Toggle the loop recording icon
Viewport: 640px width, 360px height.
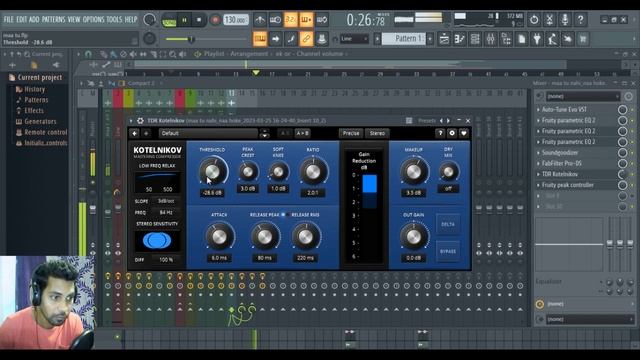click(322, 20)
